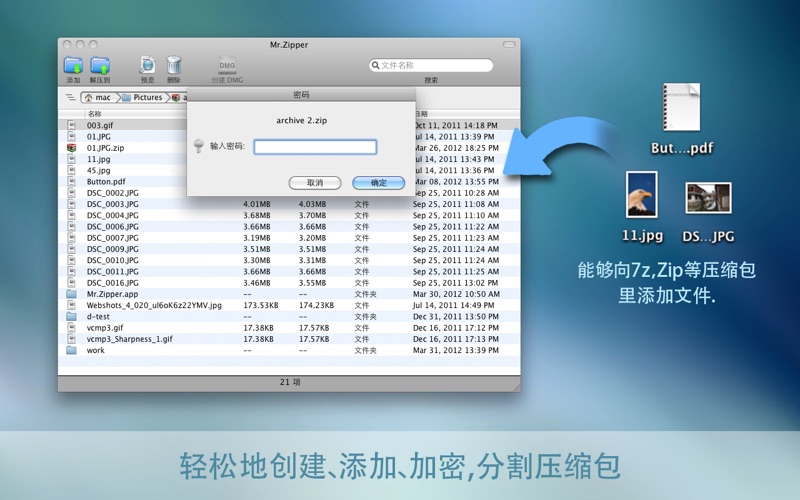Screen dimensions: 800x500
Task: Select the DS…JPG photo thumbnail on the desktop
Action: [708, 197]
